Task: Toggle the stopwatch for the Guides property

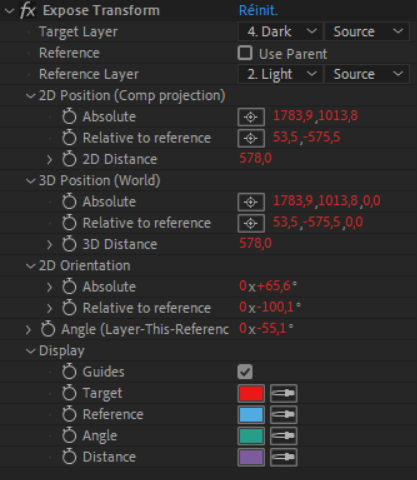Action: [69, 372]
